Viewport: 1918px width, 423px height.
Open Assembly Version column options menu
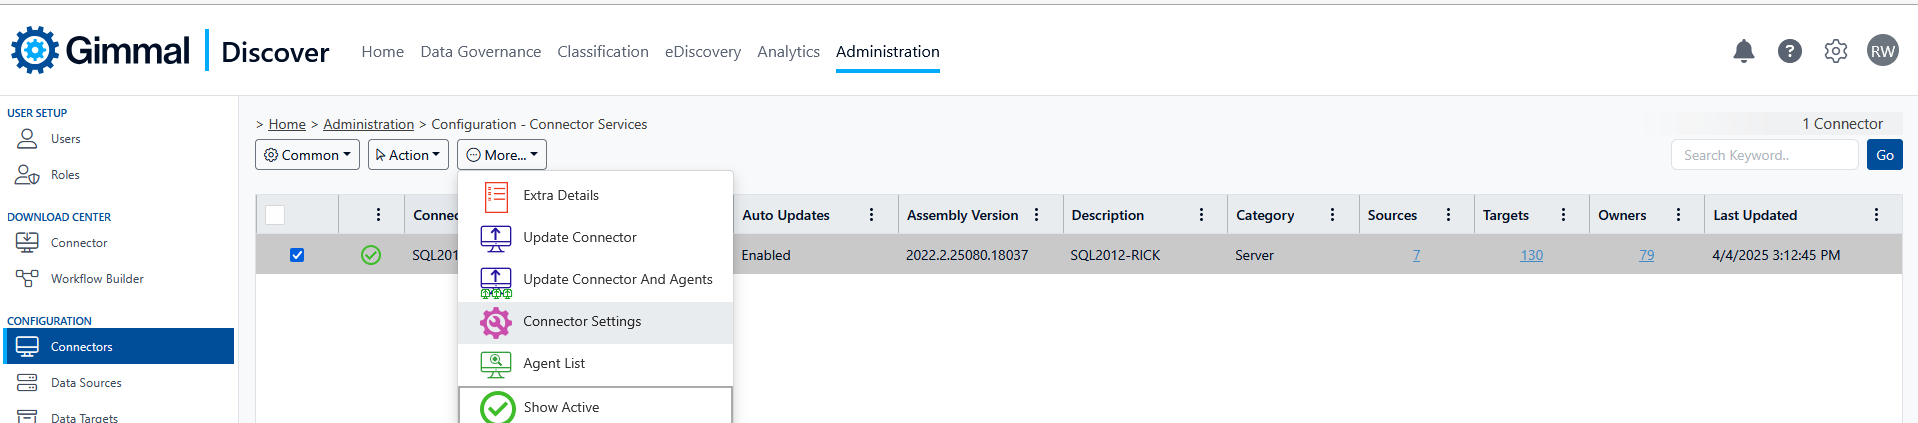pos(1037,215)
